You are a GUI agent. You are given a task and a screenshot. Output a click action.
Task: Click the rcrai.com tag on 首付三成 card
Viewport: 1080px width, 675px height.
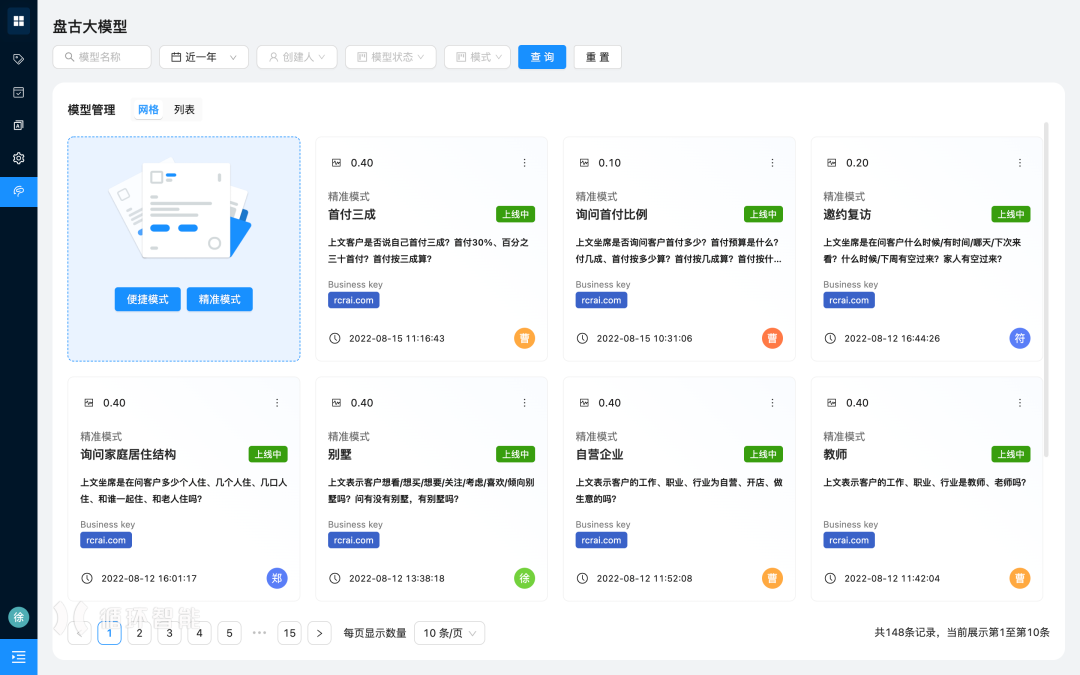click(x=353, y=300)
